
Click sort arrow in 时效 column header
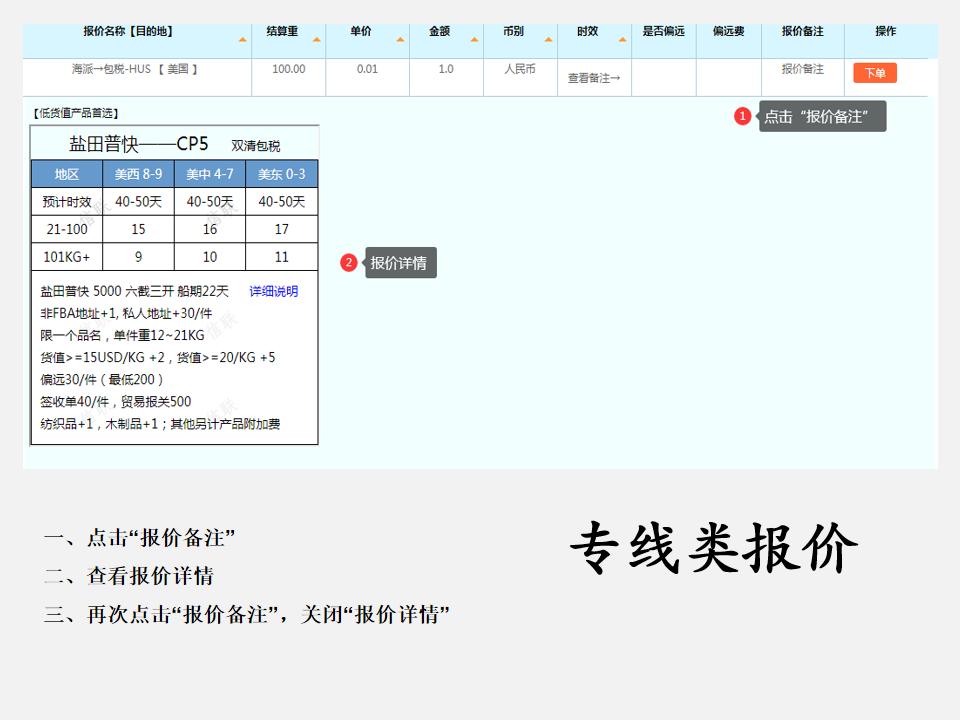click(622, 40)
